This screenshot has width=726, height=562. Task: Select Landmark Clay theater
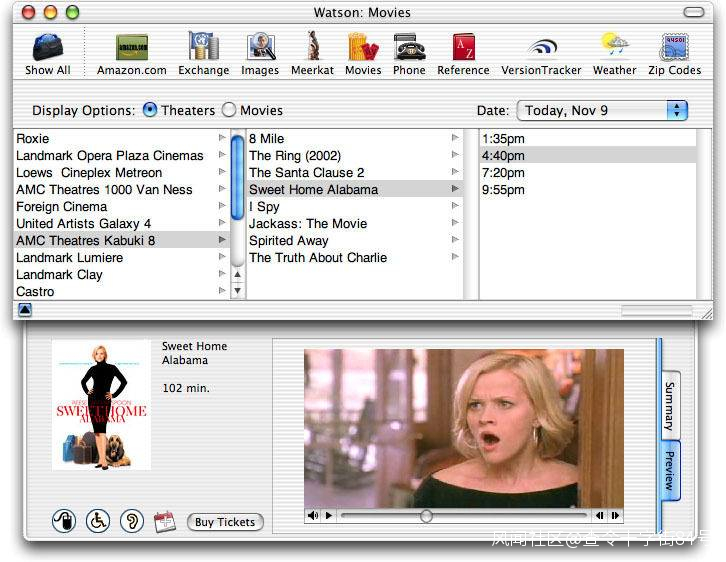[121, 275]
